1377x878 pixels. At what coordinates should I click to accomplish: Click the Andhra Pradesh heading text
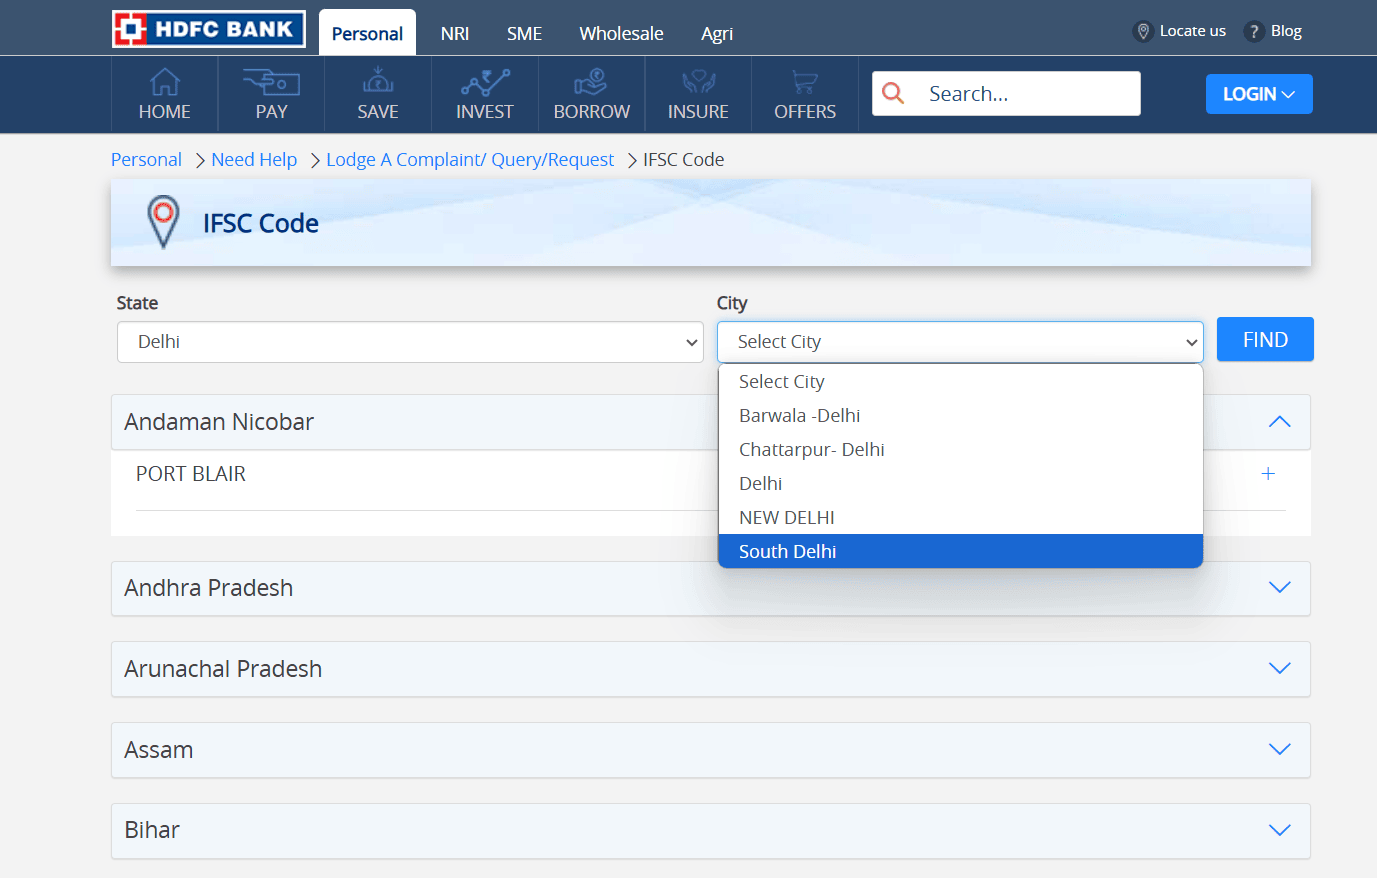tap(209, 588)
